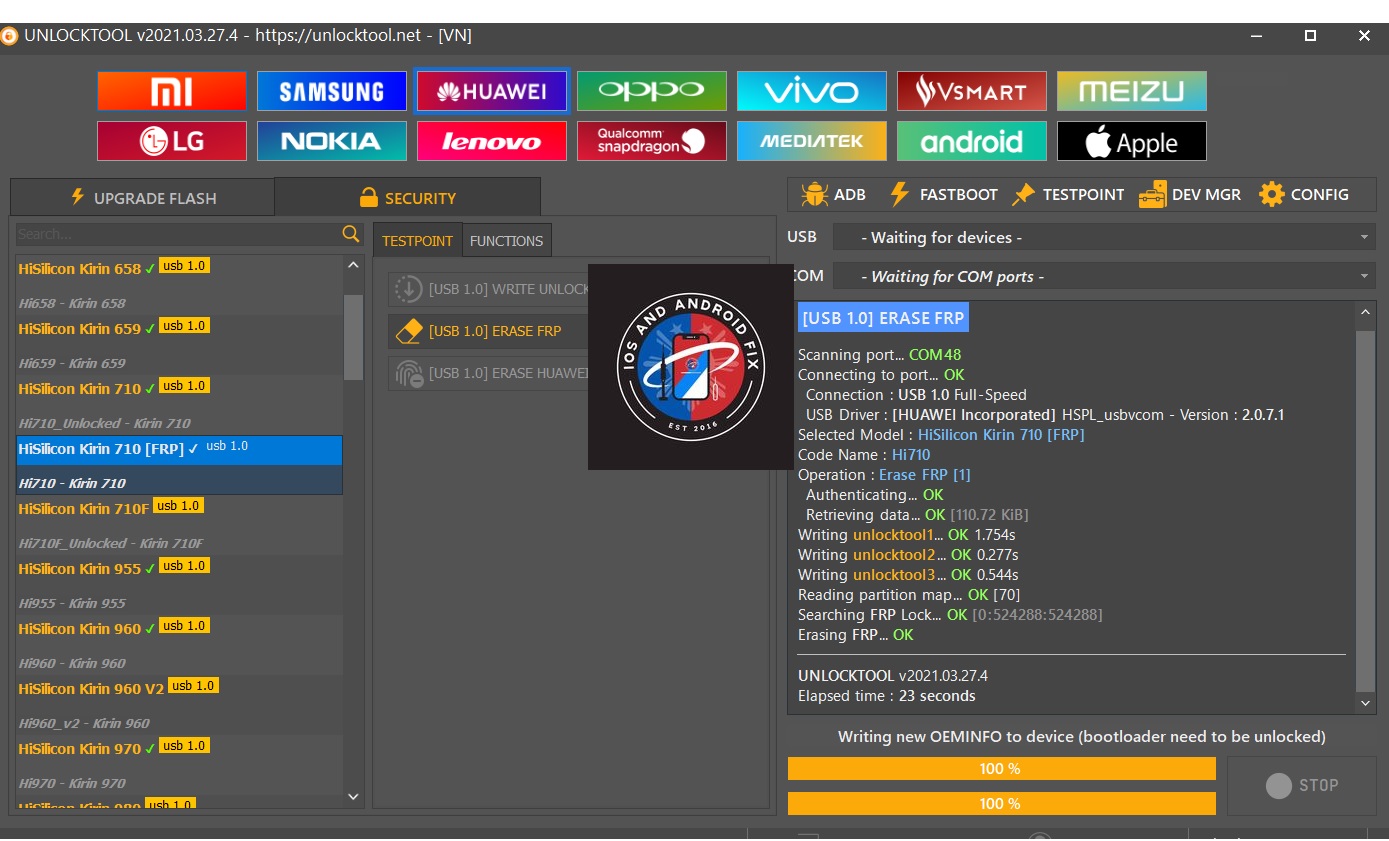1389x841 pixels.
Task: Click the Fastboot lightning icon
Action: [900, 194]
